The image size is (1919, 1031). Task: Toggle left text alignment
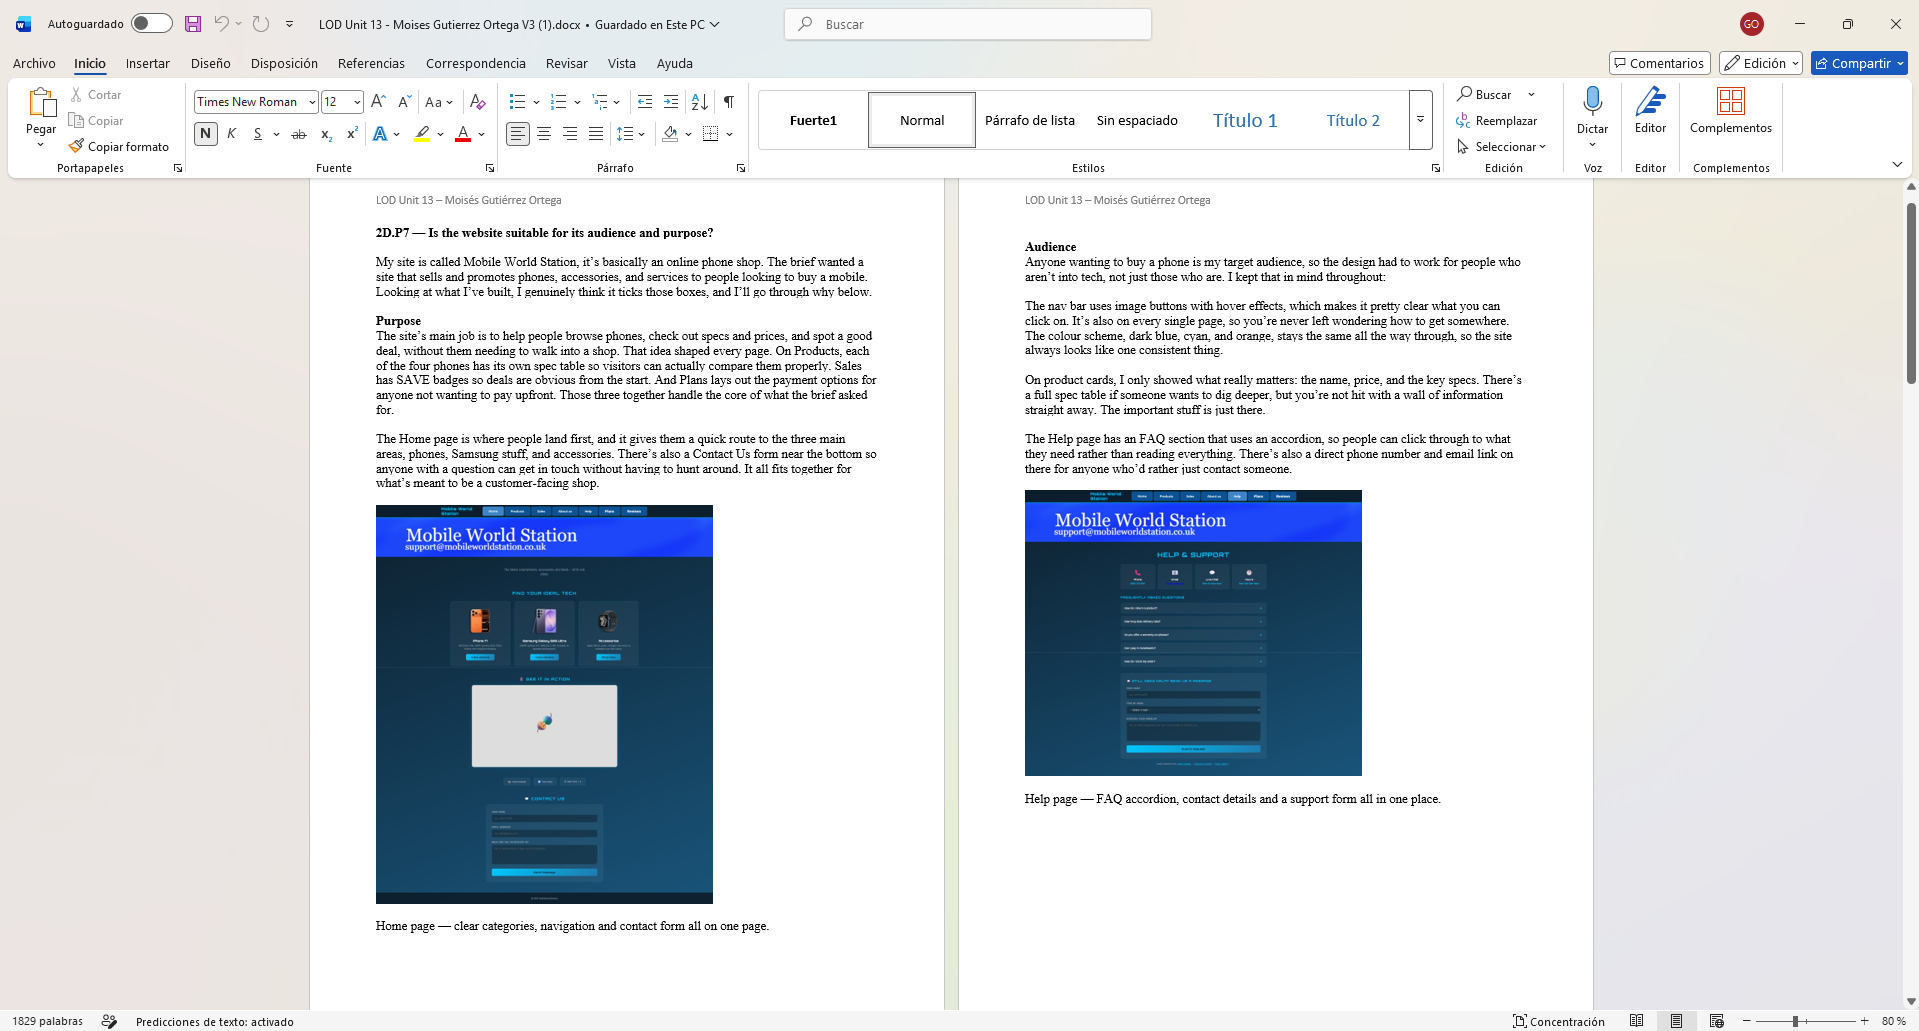517,134
